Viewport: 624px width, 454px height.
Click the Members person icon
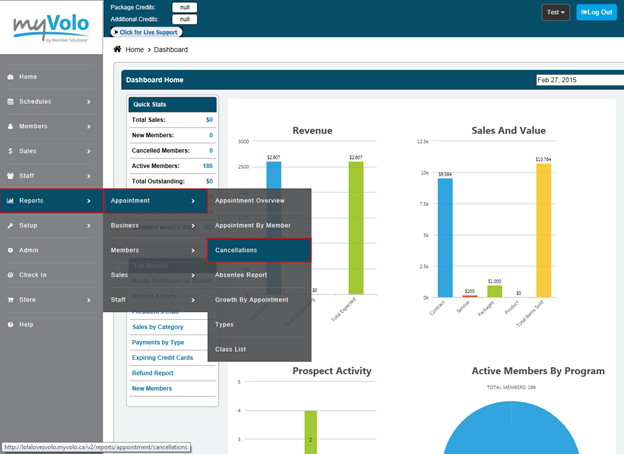coord(10,127)
